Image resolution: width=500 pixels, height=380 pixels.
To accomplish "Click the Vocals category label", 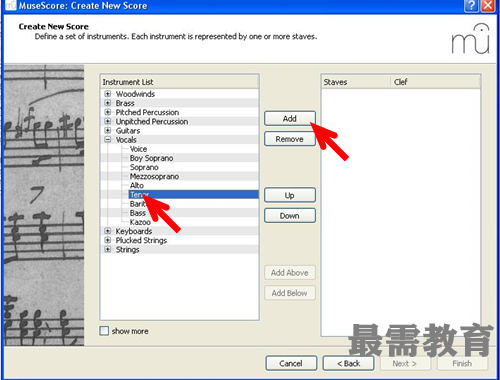I will pyautogui.click(x=126, y=140).
